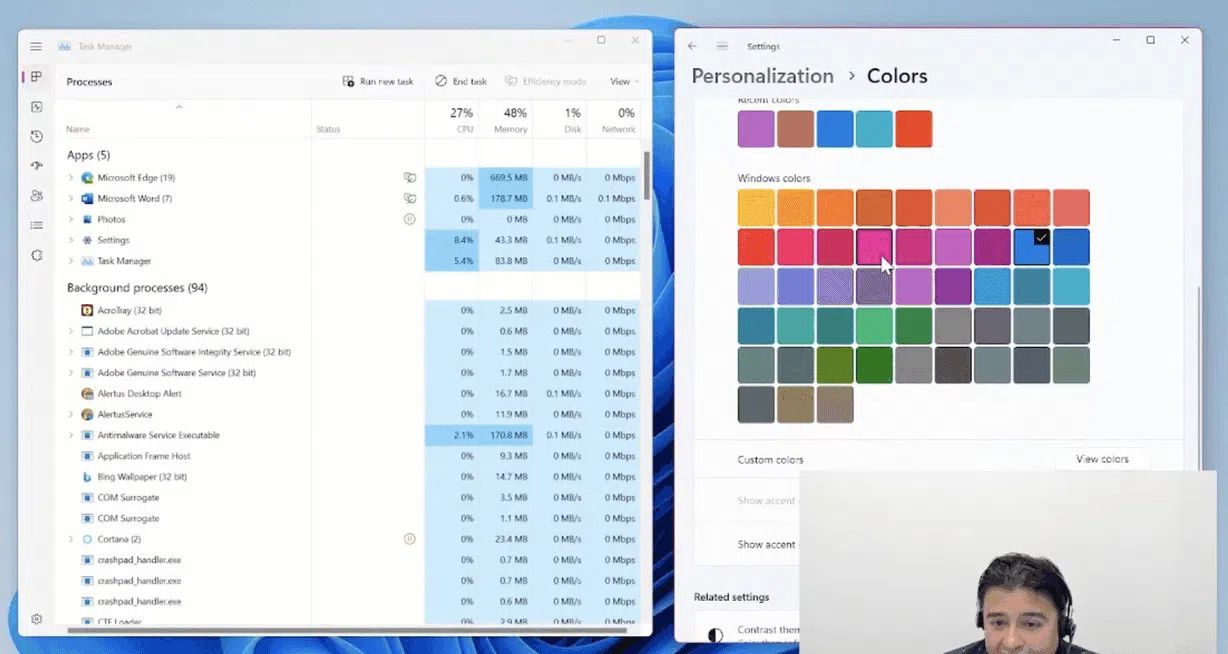The height and width of the screenshot is (654, 1228).
Task: Expand the Photos app process group
Action: (x=71, y=219)
